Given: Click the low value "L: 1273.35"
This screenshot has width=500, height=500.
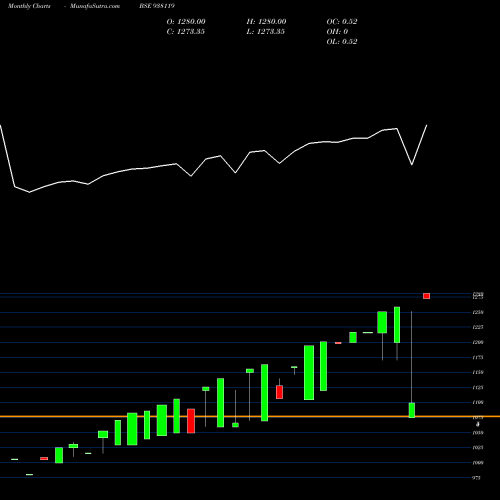Looking at the screenshot, I should 266,32.
